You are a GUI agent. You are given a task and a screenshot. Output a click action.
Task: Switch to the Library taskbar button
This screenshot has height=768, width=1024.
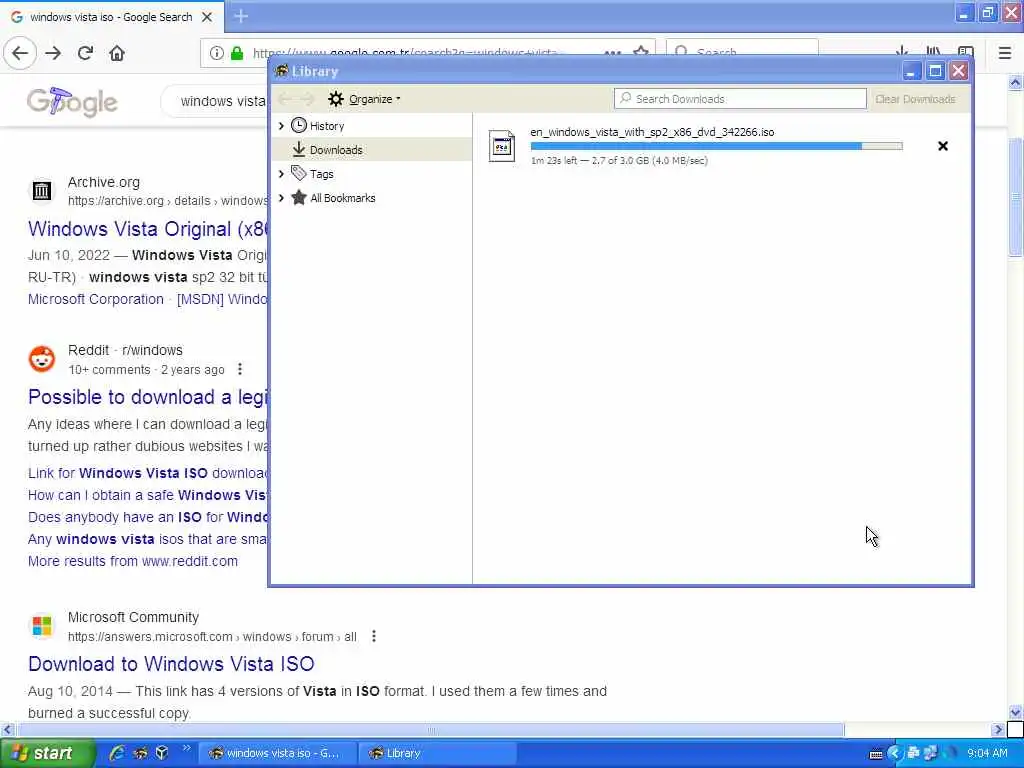(436, 753)
